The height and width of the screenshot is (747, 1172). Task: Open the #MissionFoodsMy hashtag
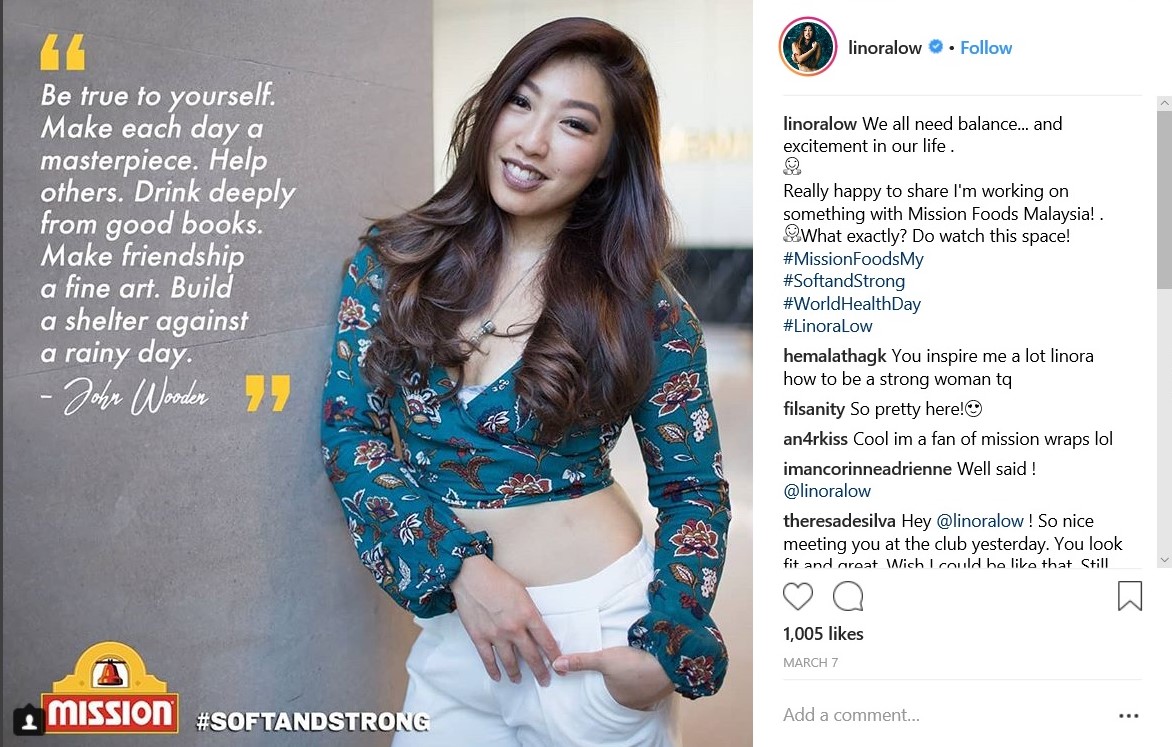pos(853,259)
